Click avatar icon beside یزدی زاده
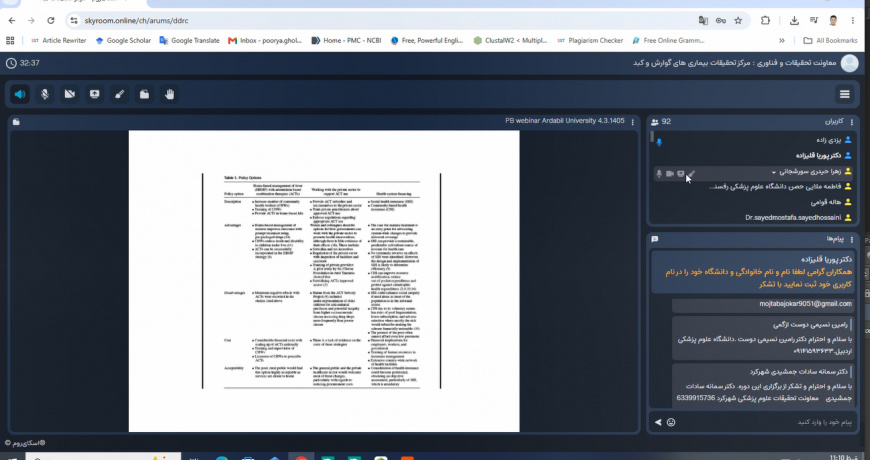The image size is (870, 460). click(848, 140)
